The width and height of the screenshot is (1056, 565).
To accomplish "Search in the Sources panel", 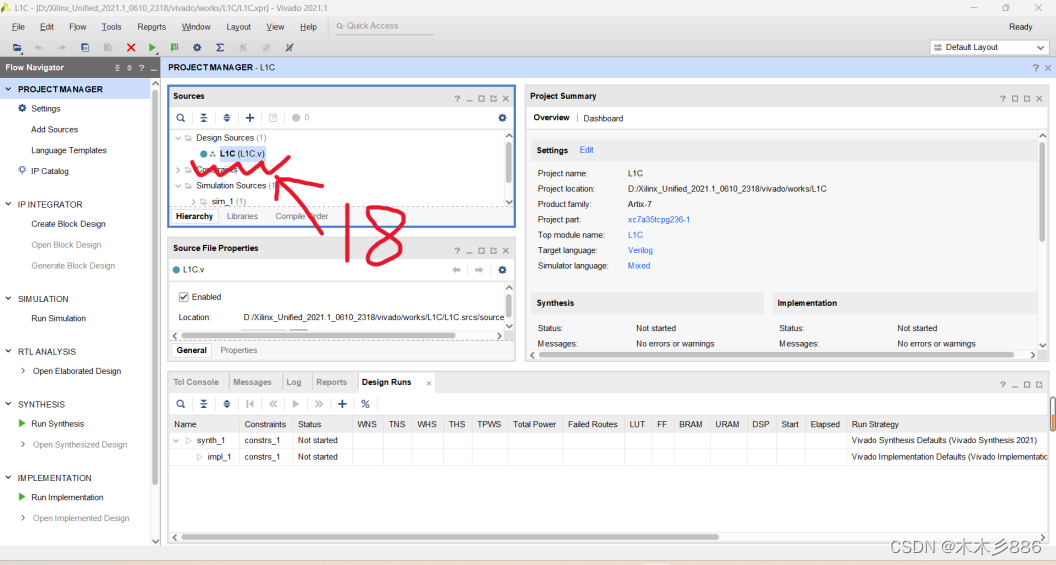I will click(x=180, y=118).
